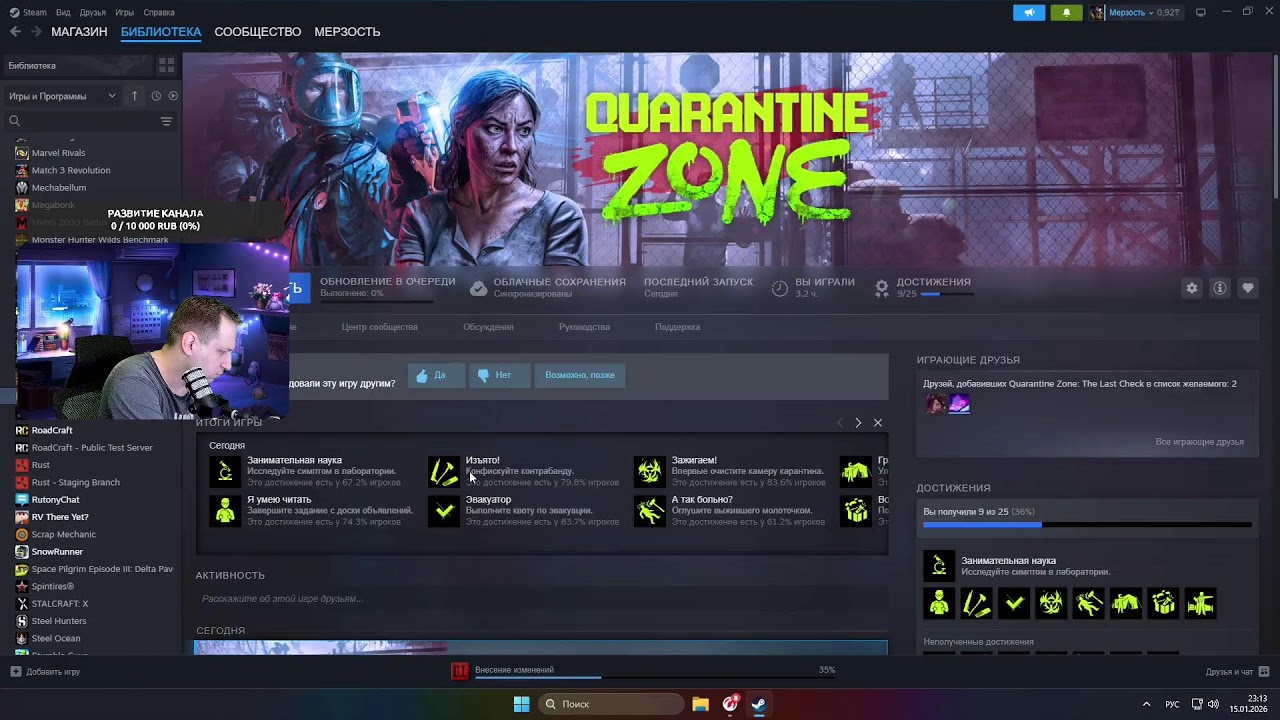
Task: Go forward with the navigation arrow
Action: (x=36, y=32)
